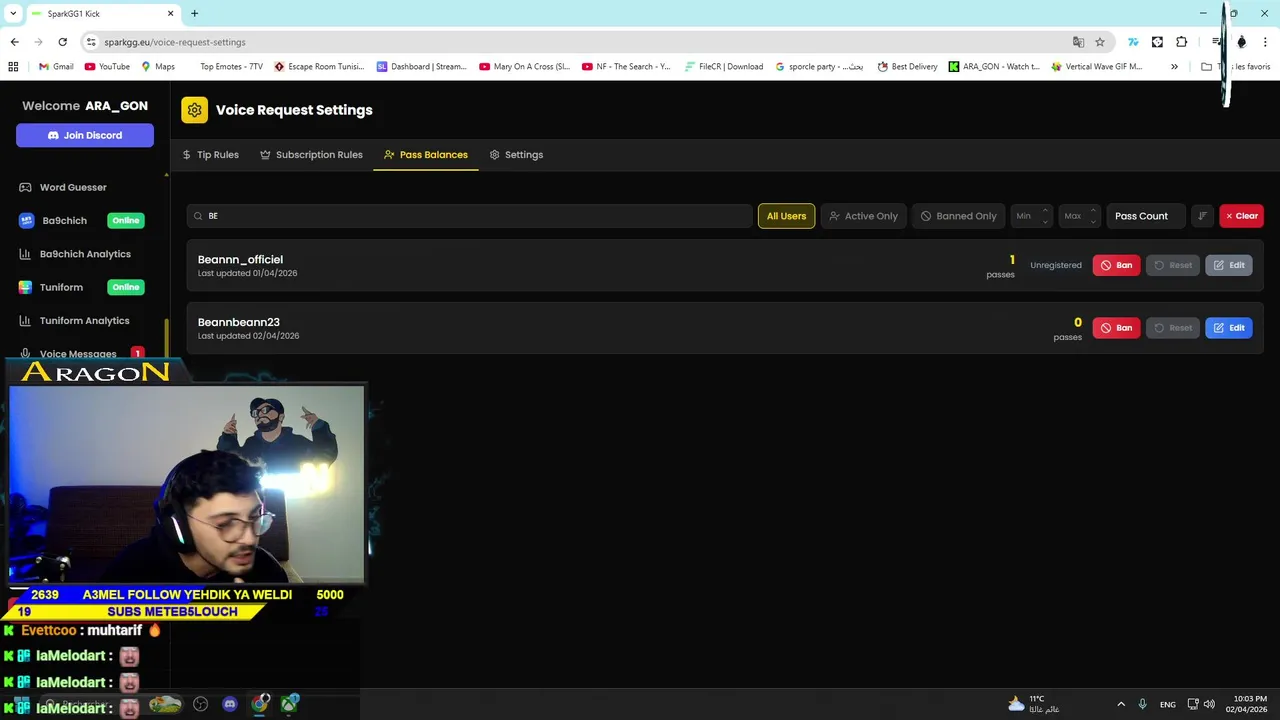Open the Tip Rules tab
This screenshot has height=720, width=1280.
pos(210,155)
